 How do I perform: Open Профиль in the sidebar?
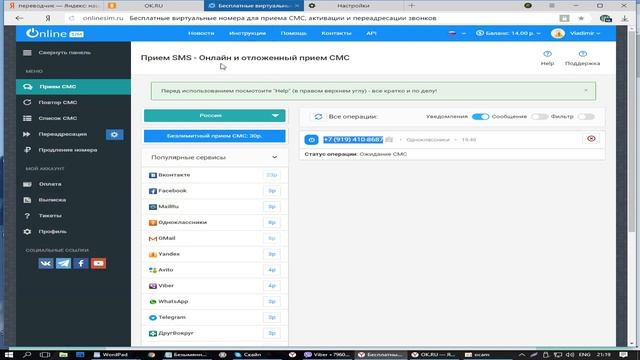pos(73,231)
